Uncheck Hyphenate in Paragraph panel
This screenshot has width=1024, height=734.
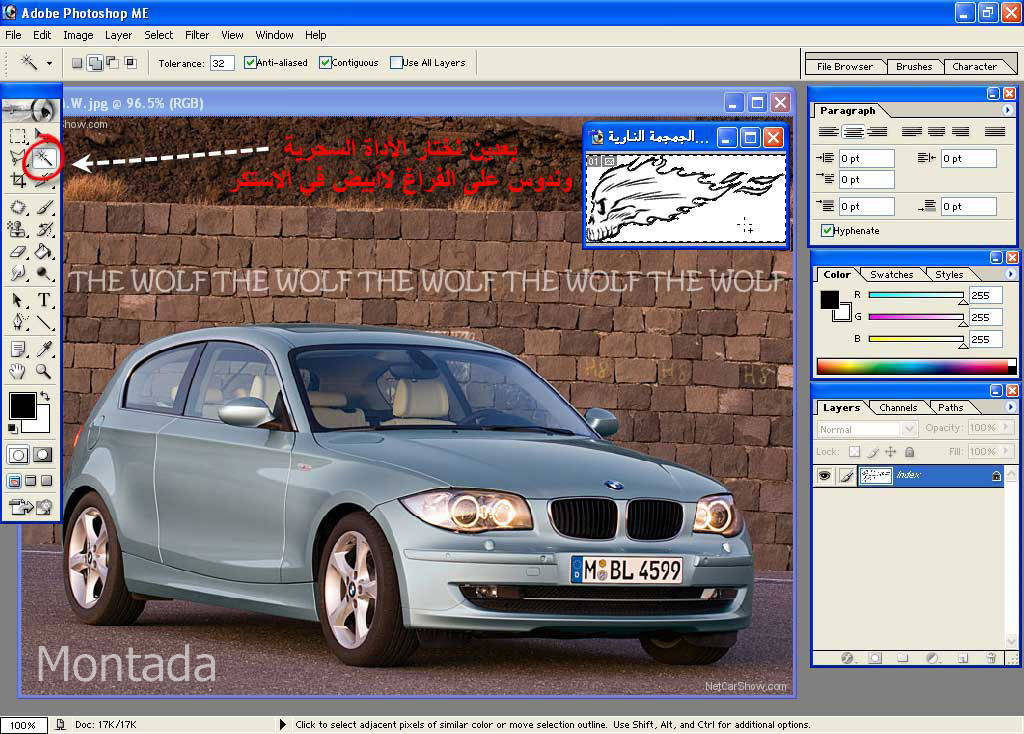pos(827,231)
